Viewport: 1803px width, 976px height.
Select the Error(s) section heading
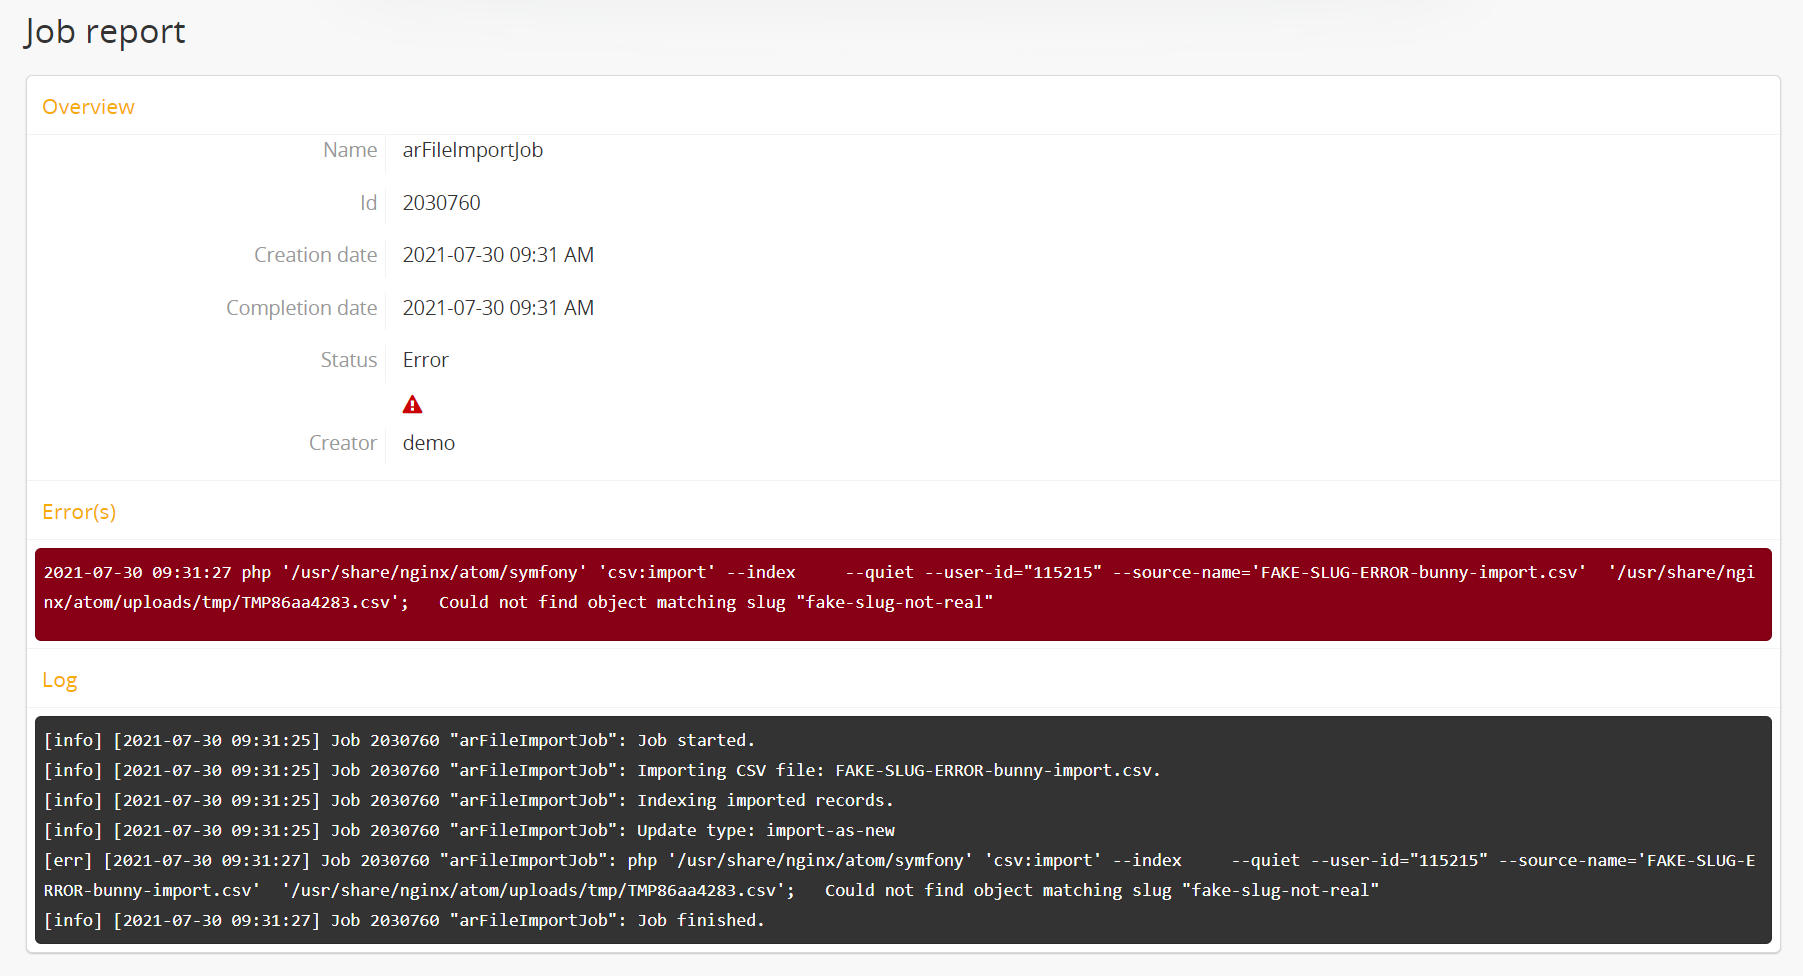pos(79,512)
